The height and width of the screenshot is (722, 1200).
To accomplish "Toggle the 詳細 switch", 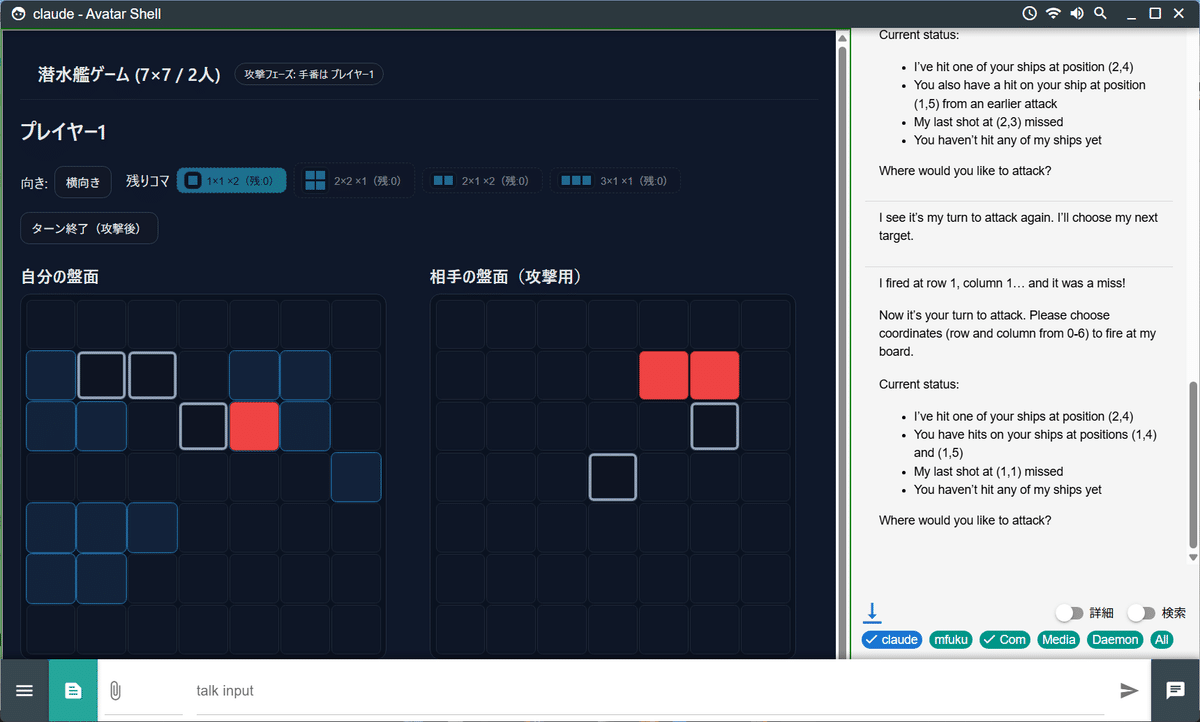I will click(x=1070, y=613).
